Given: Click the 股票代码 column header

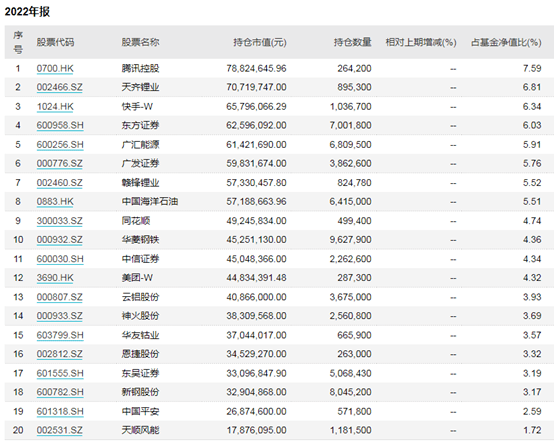Looking at the screenshot, I should (x=55, y=42).
